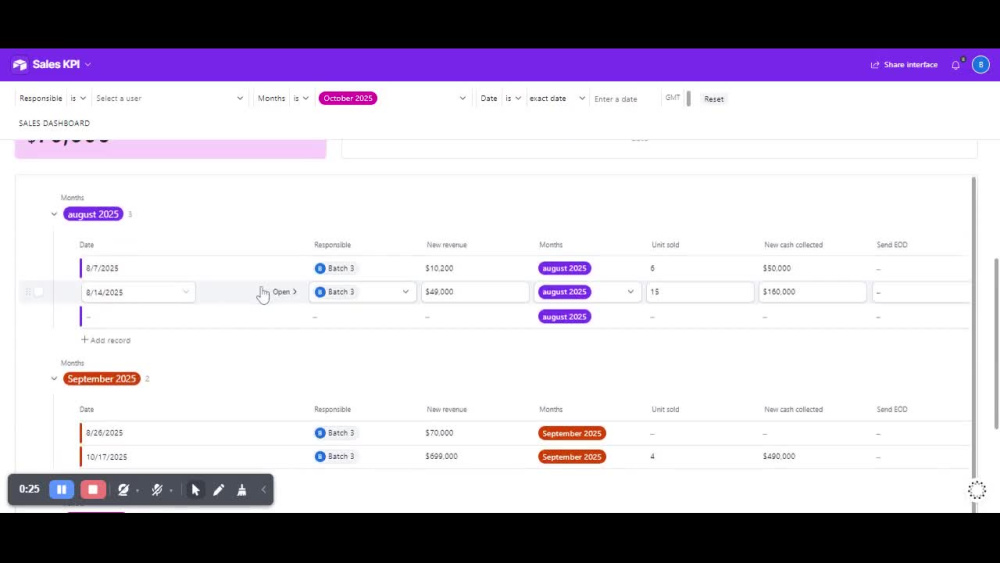Open the notifications bell

pos(956,64)
